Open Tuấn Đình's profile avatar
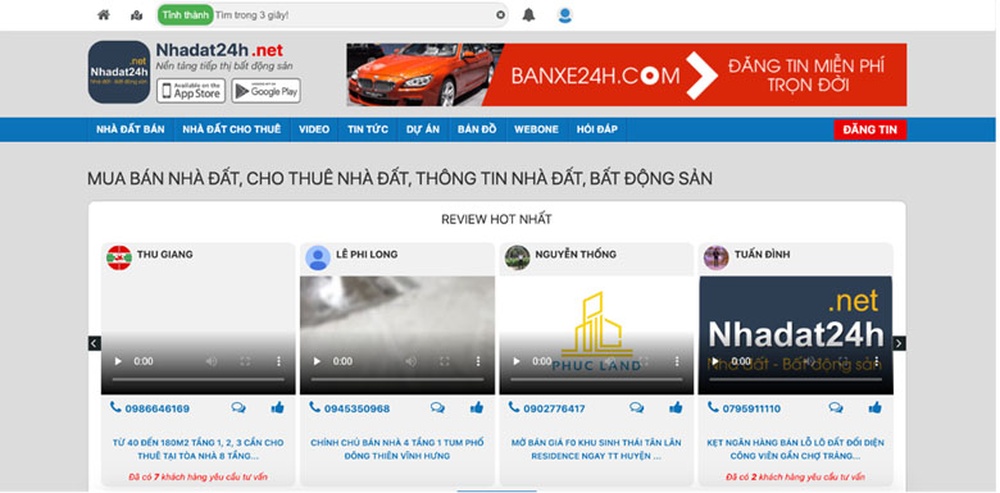The width and height of the screenshot is (1000, 493). pos(716,258)
